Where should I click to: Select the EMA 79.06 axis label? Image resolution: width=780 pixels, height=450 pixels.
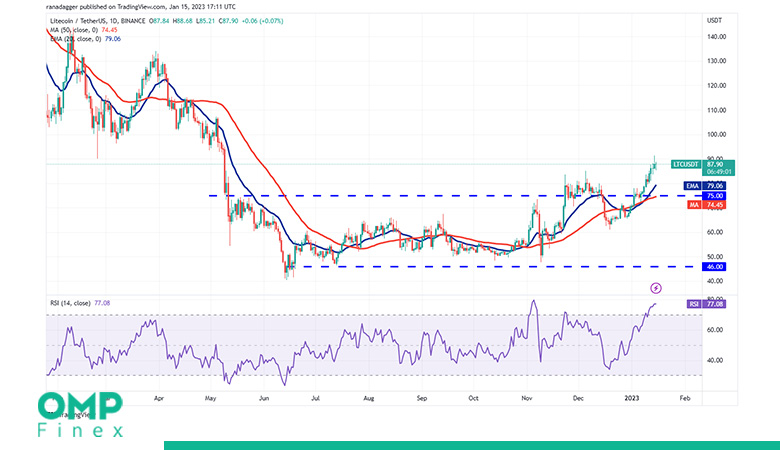[x=704, y=186]
